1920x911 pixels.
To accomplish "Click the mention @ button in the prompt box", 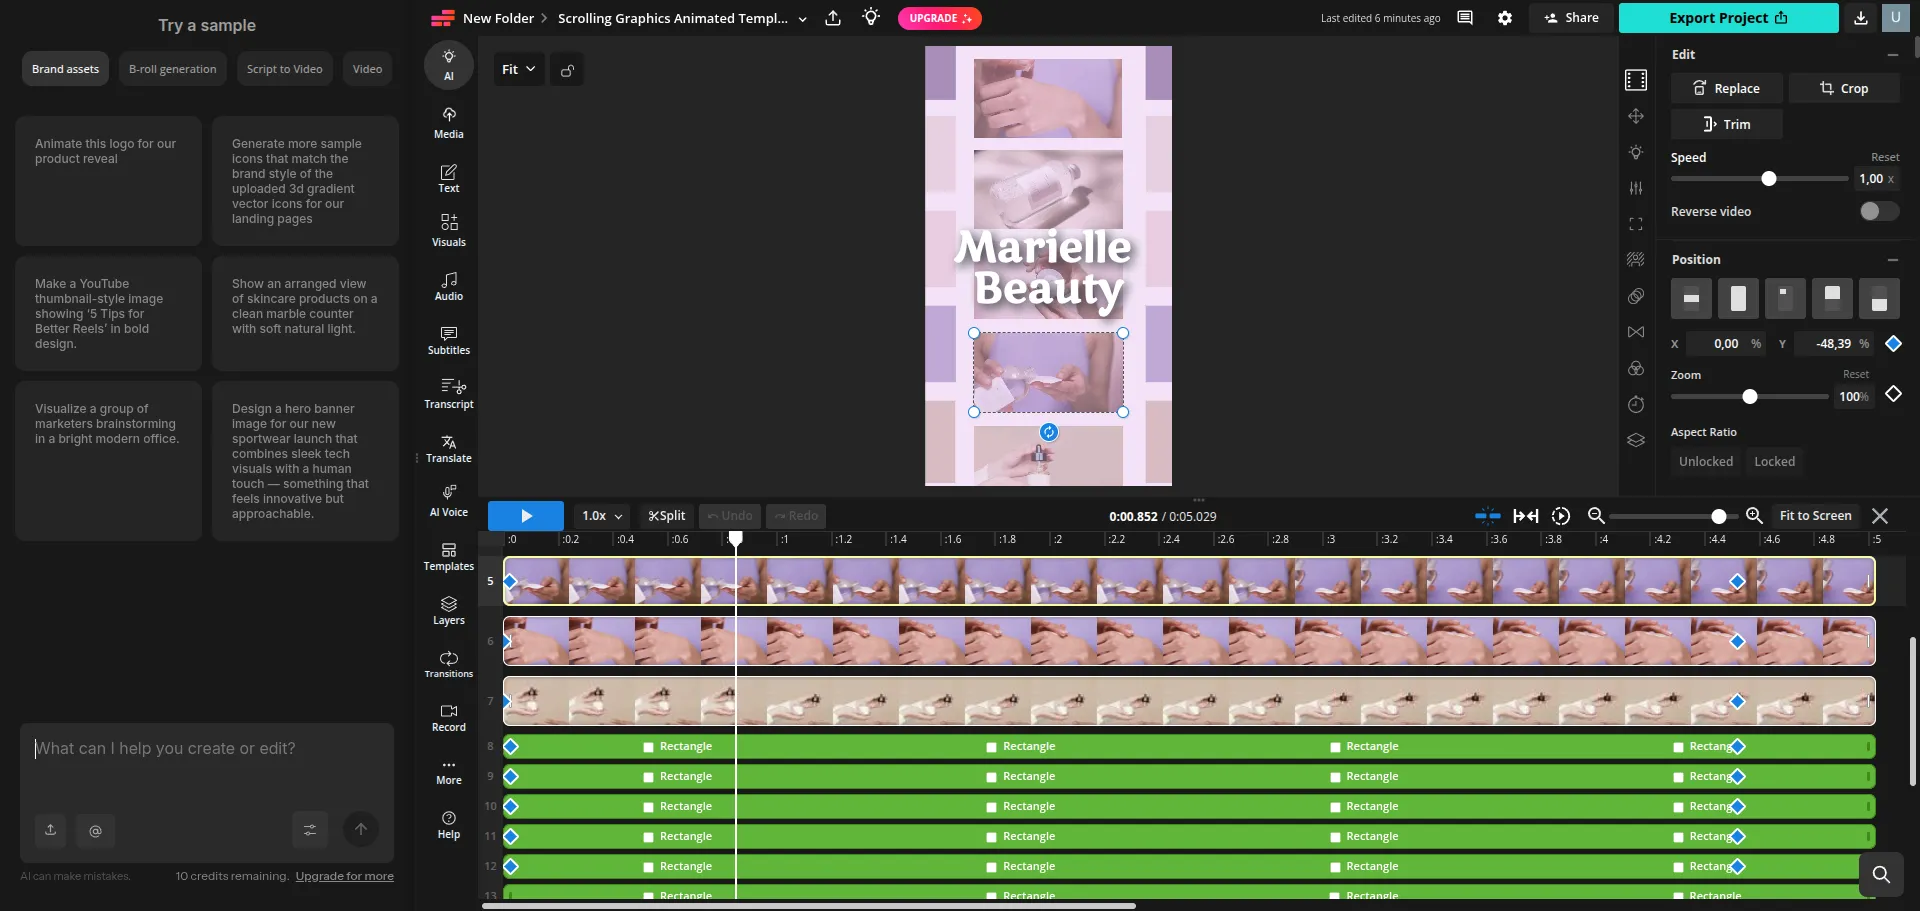I will pos(95,830).
